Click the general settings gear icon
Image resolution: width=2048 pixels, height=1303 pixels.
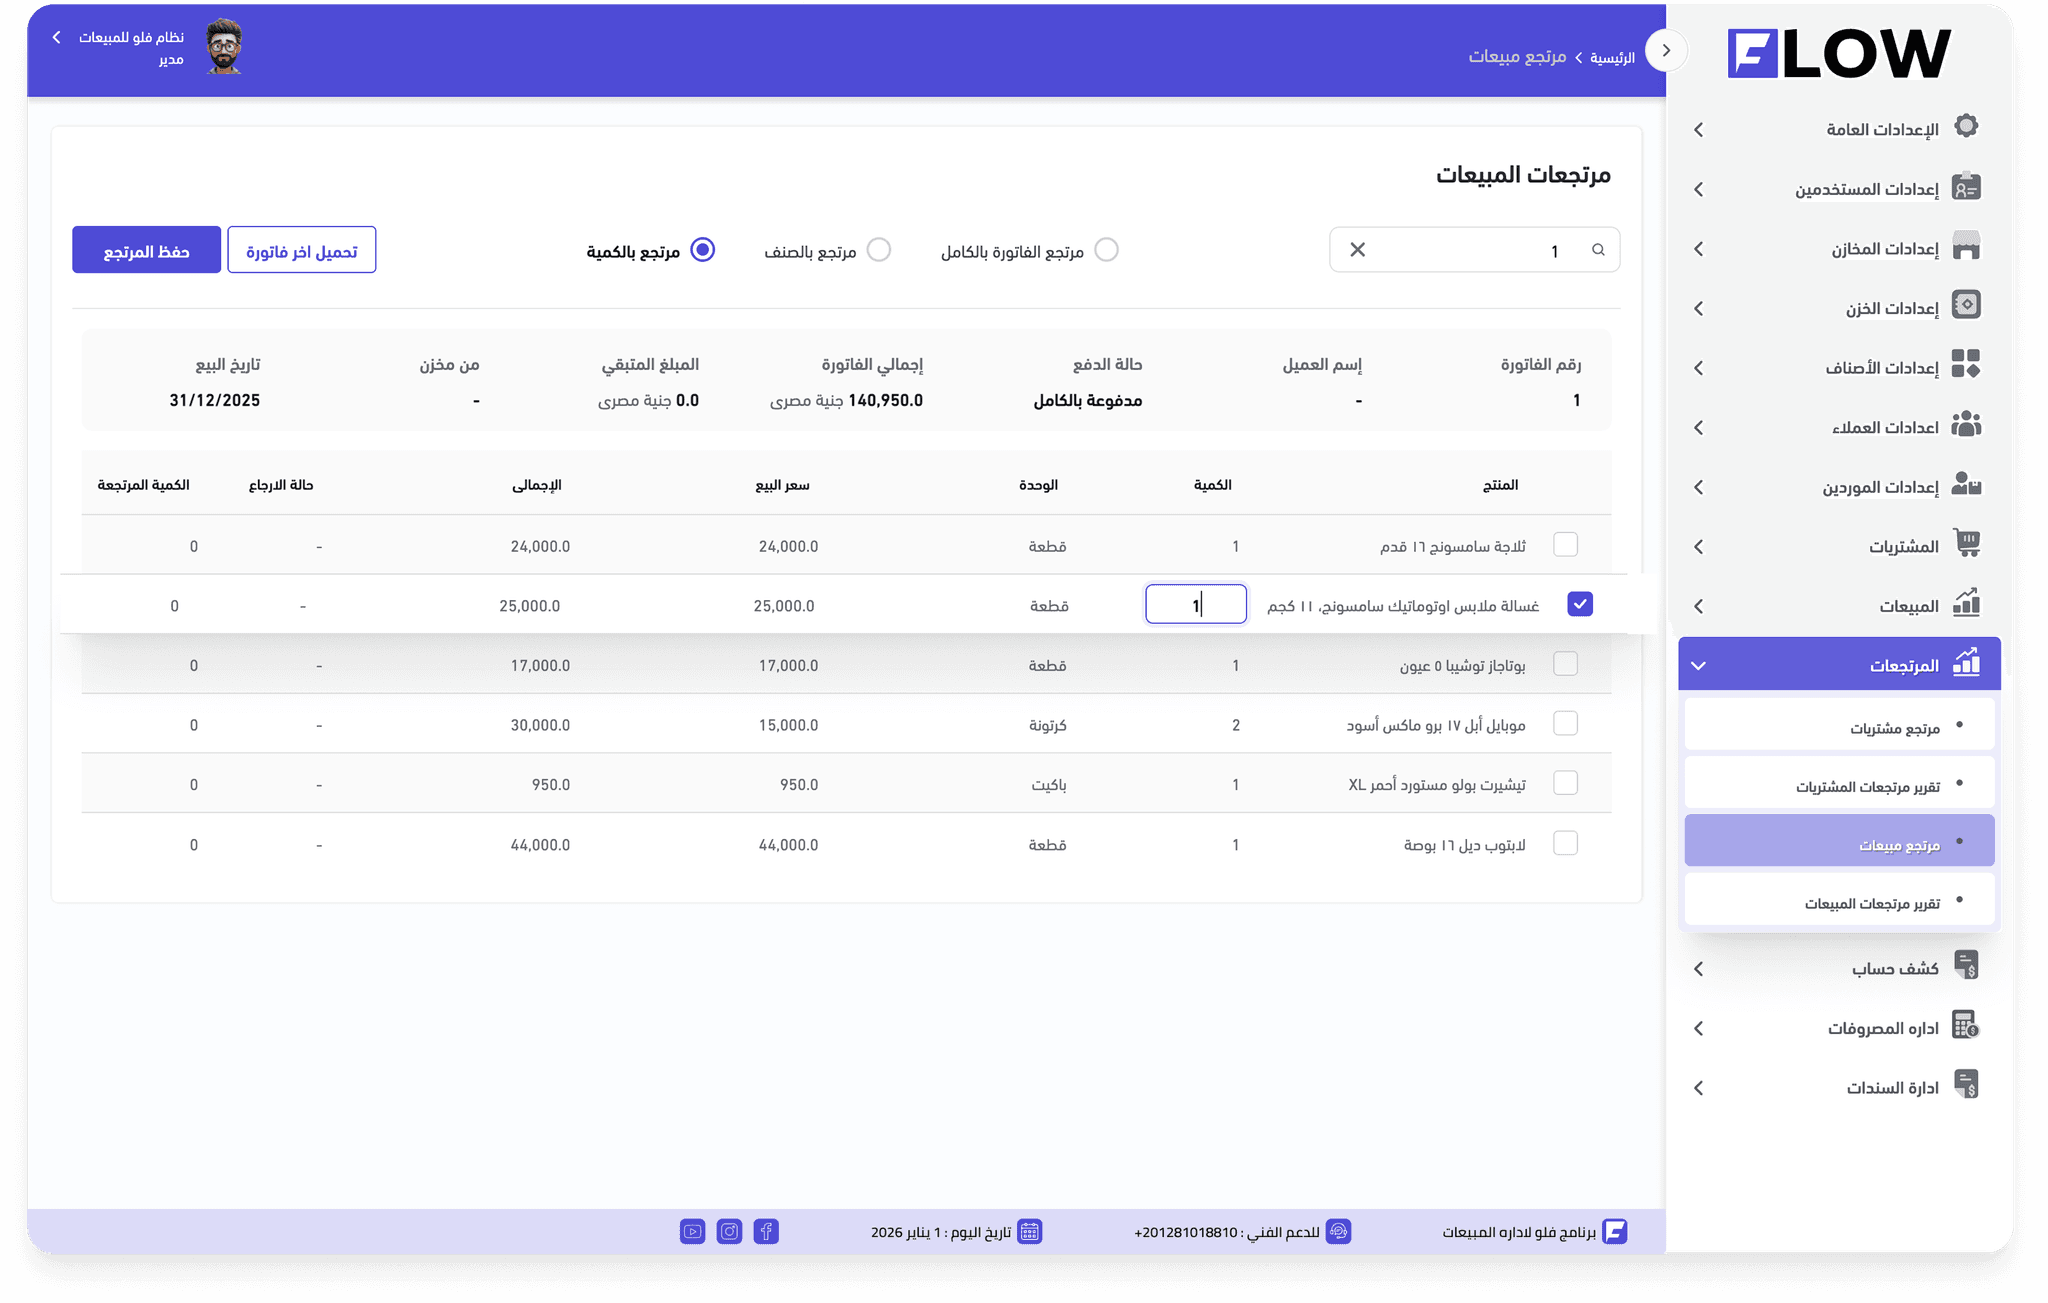[1966, 127]
